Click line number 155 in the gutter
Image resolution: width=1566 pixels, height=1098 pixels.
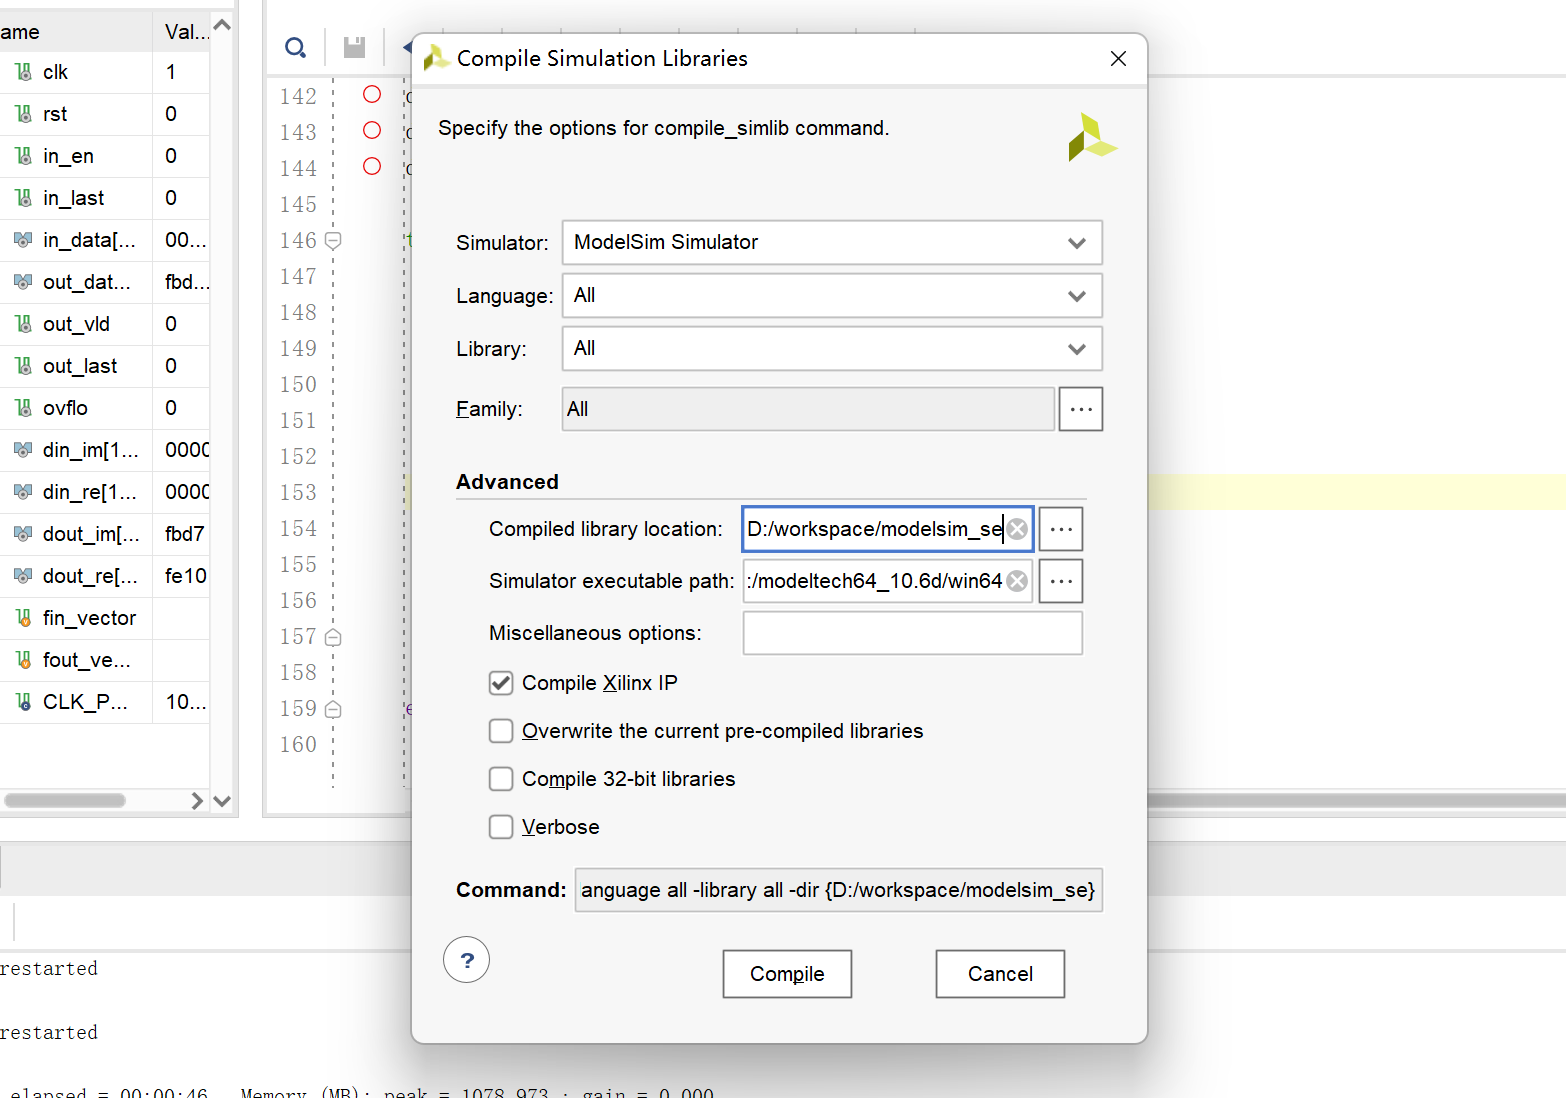[x=298, y=565]
